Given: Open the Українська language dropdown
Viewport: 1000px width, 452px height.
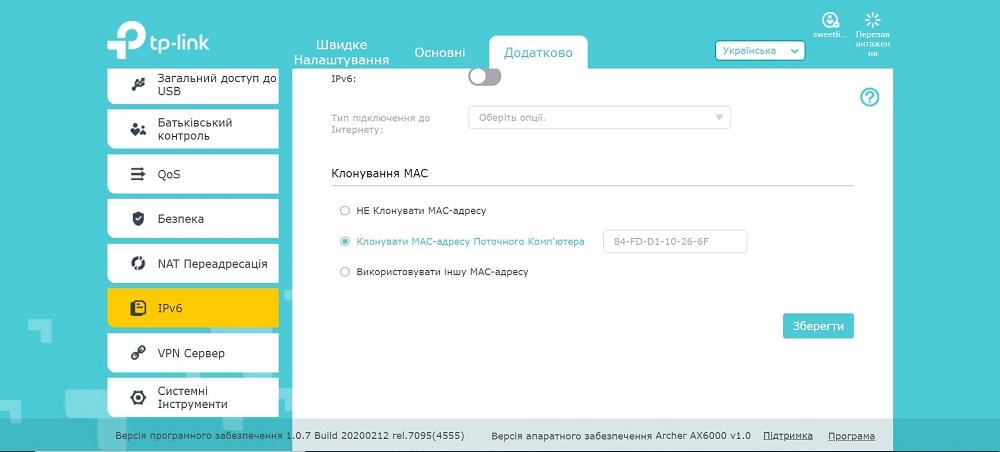Looking at the screenshot, I should 760,51.
